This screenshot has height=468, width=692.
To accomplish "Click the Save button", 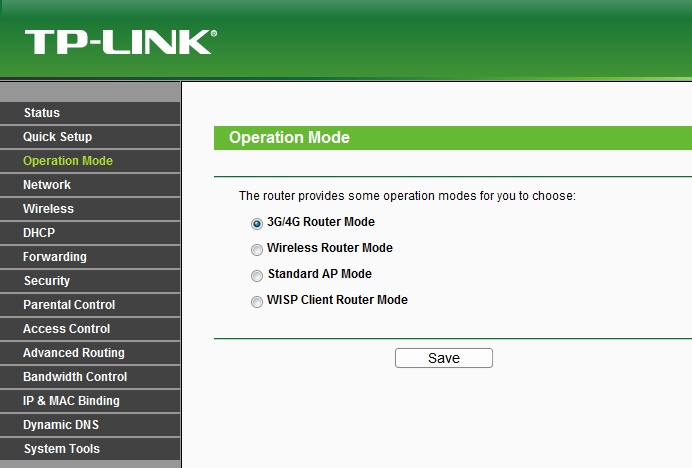I will [444, 358].
